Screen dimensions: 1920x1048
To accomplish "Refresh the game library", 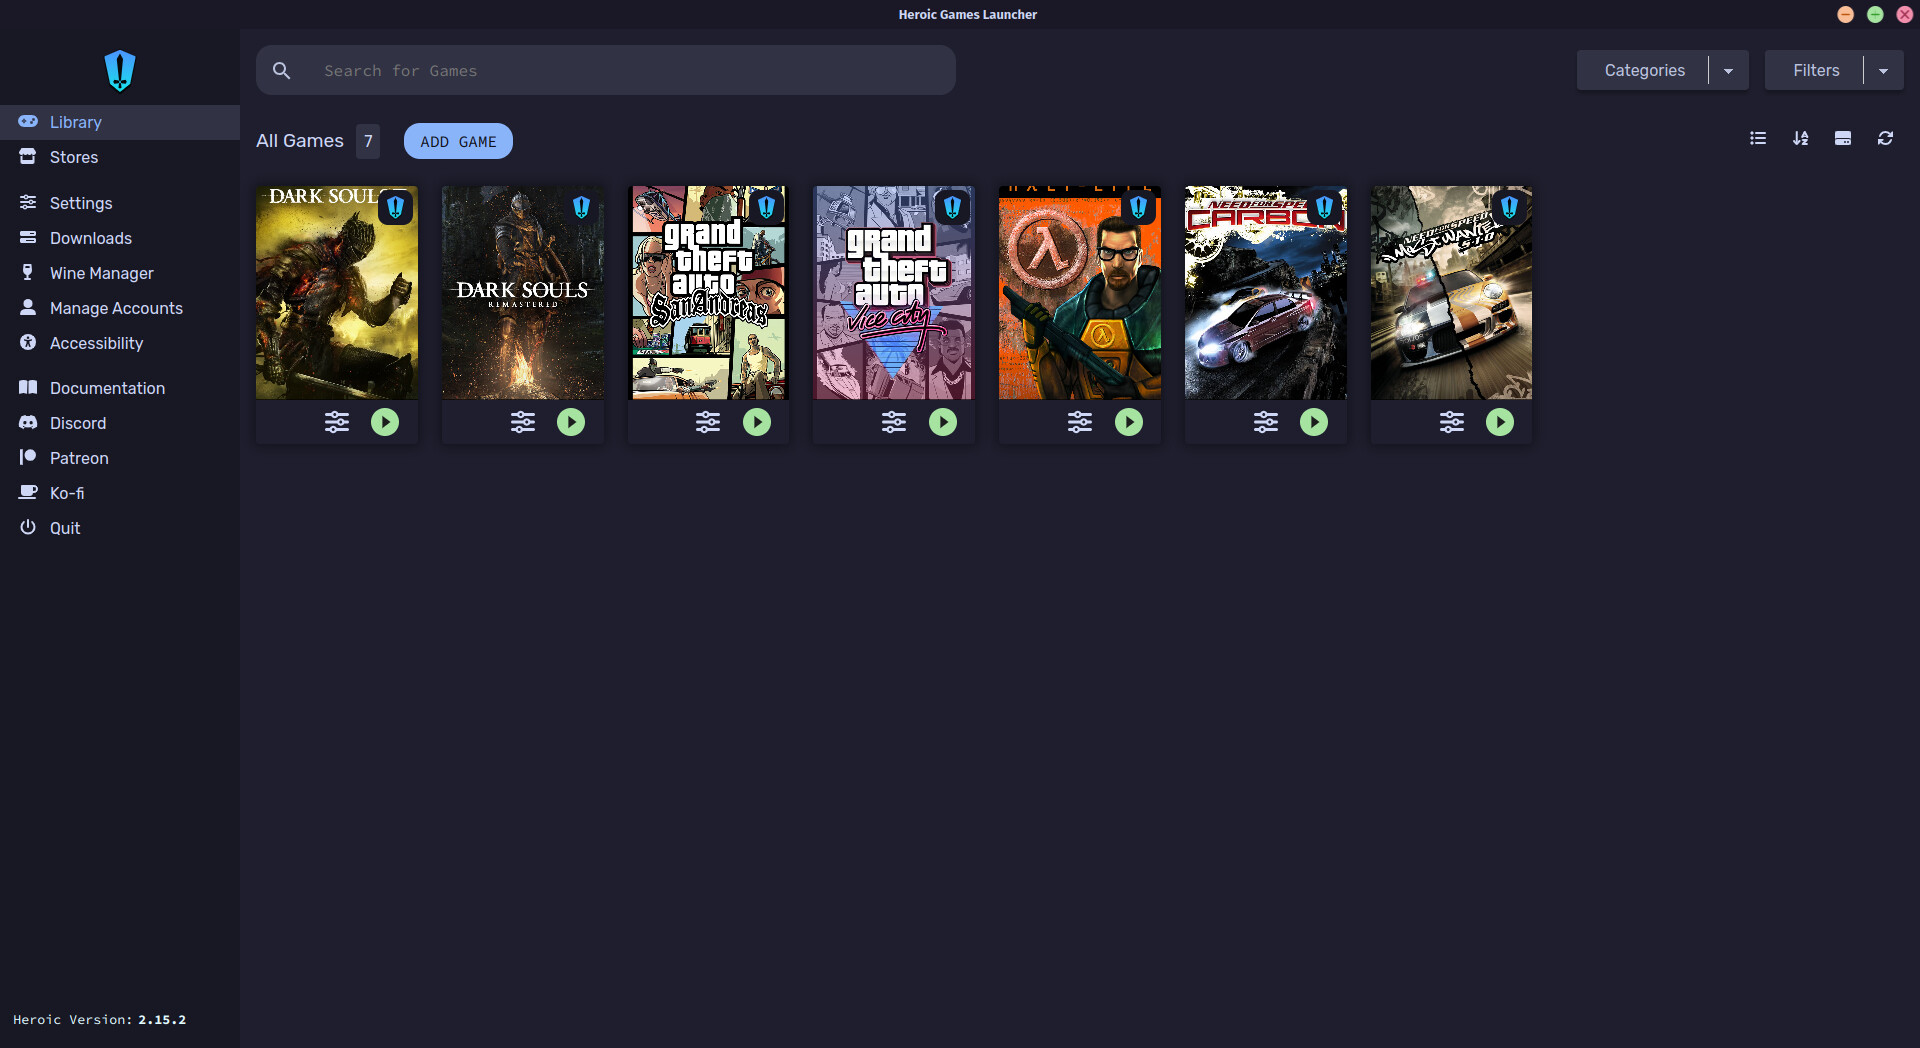I will (1885, 138).
